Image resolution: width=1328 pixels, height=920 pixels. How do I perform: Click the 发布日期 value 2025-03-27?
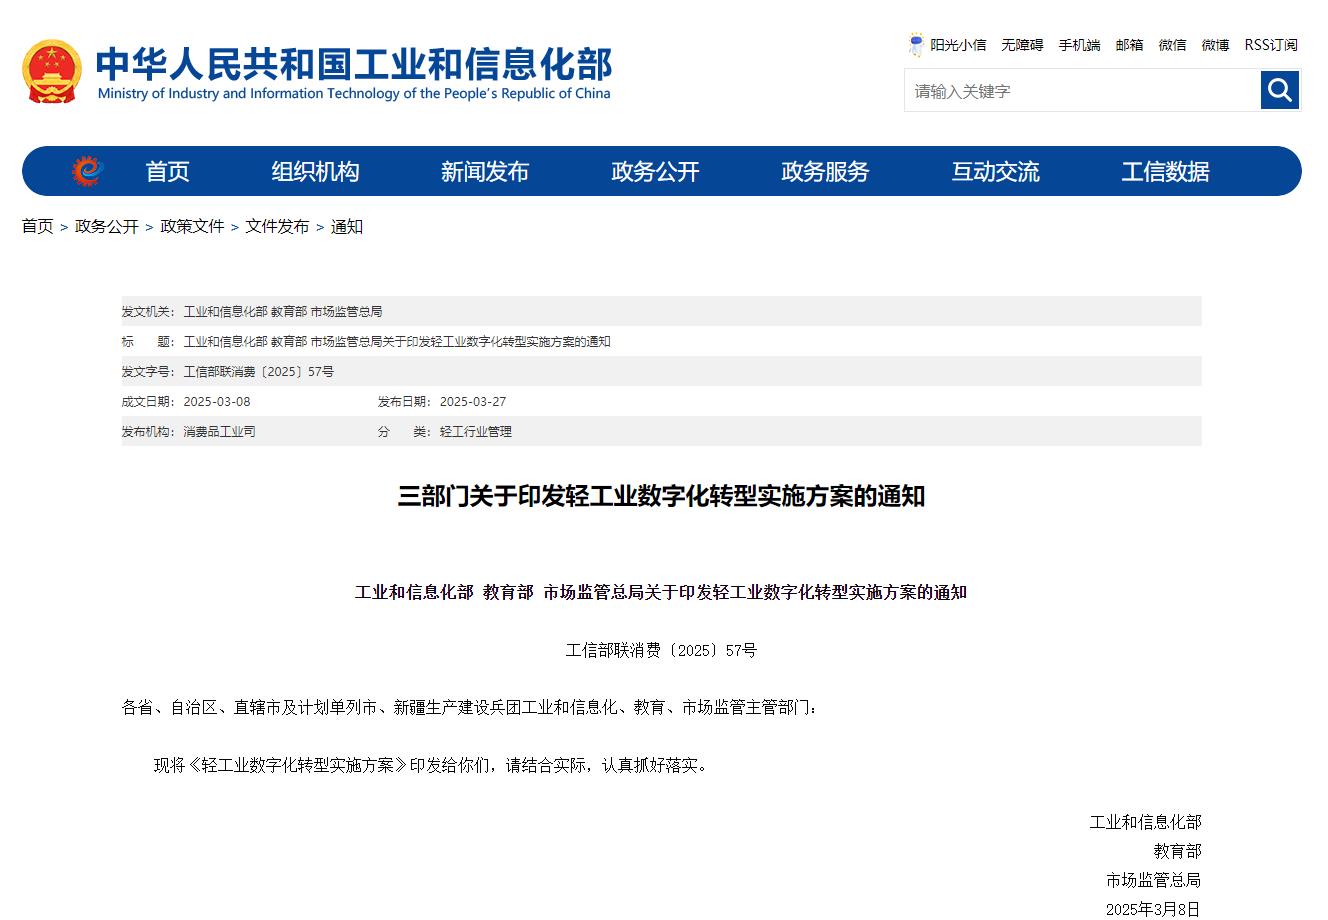[x=473, y=402]
